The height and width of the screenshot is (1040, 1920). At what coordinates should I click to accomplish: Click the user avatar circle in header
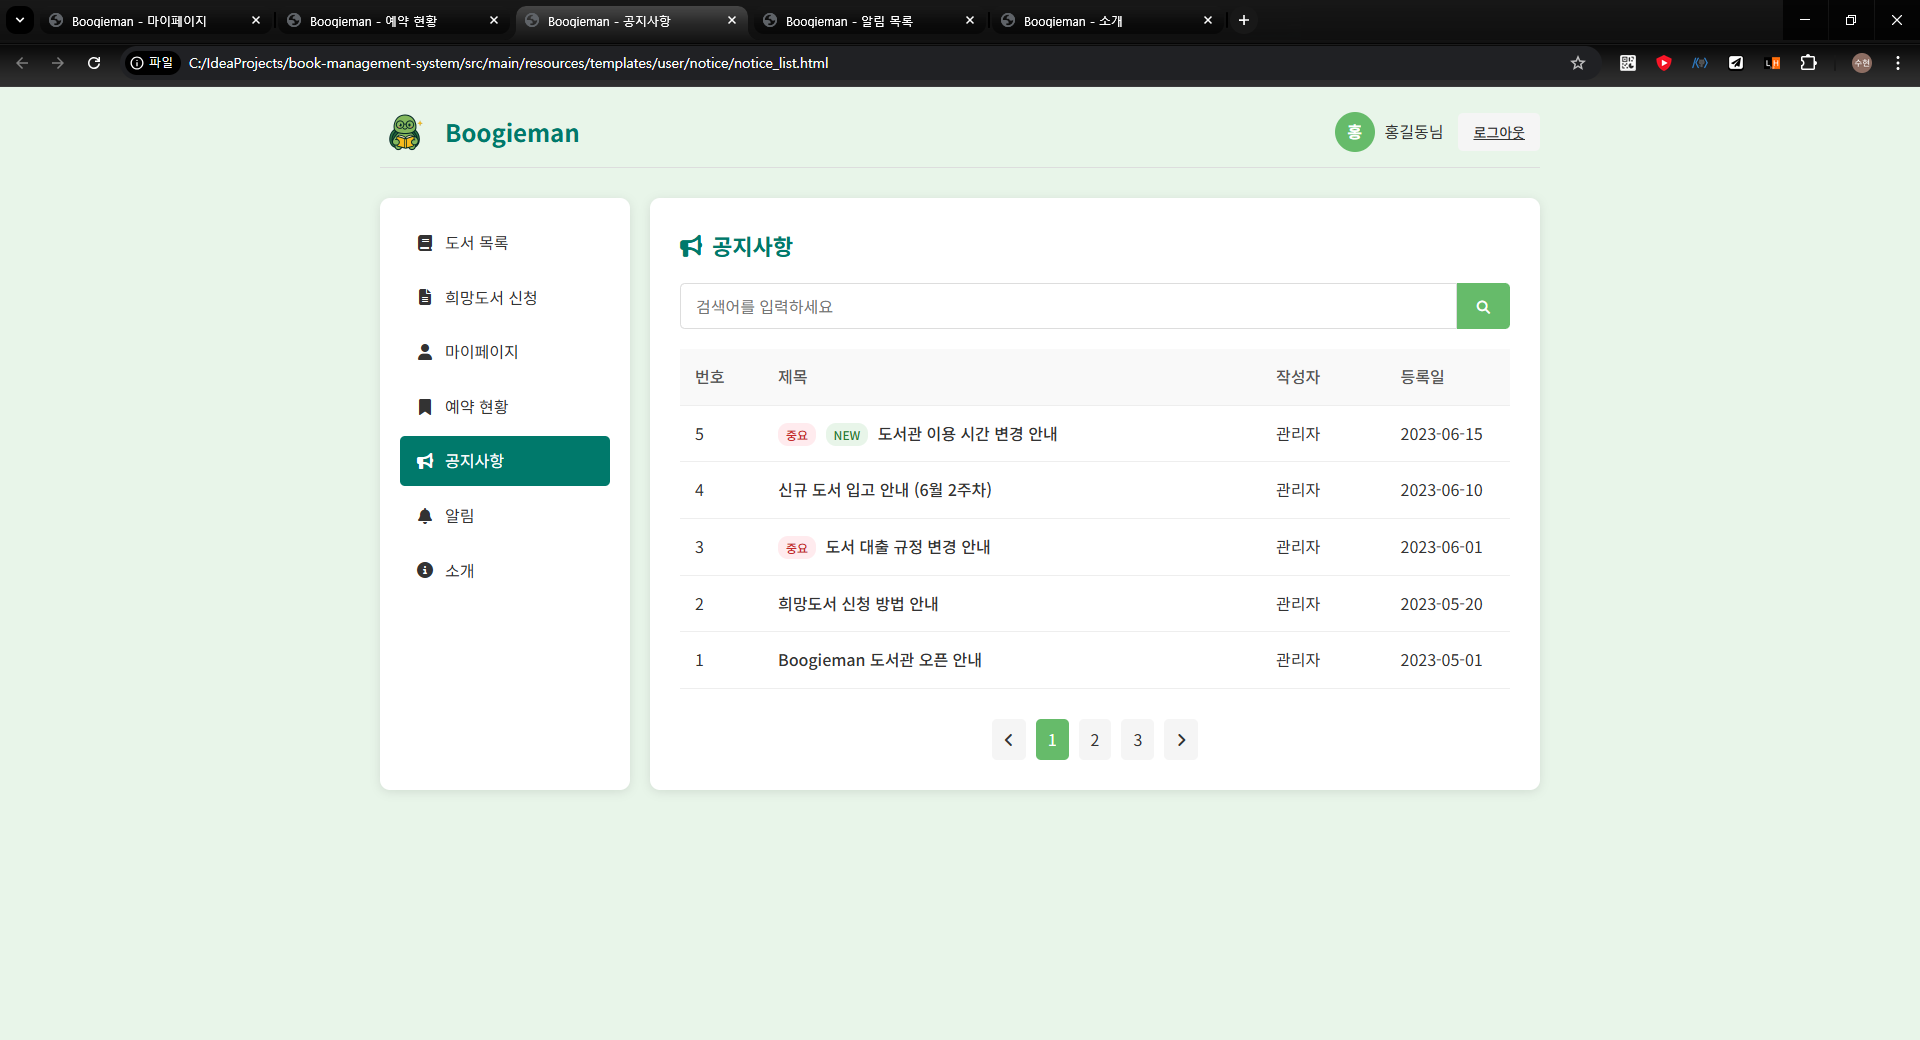point(1354,132)
